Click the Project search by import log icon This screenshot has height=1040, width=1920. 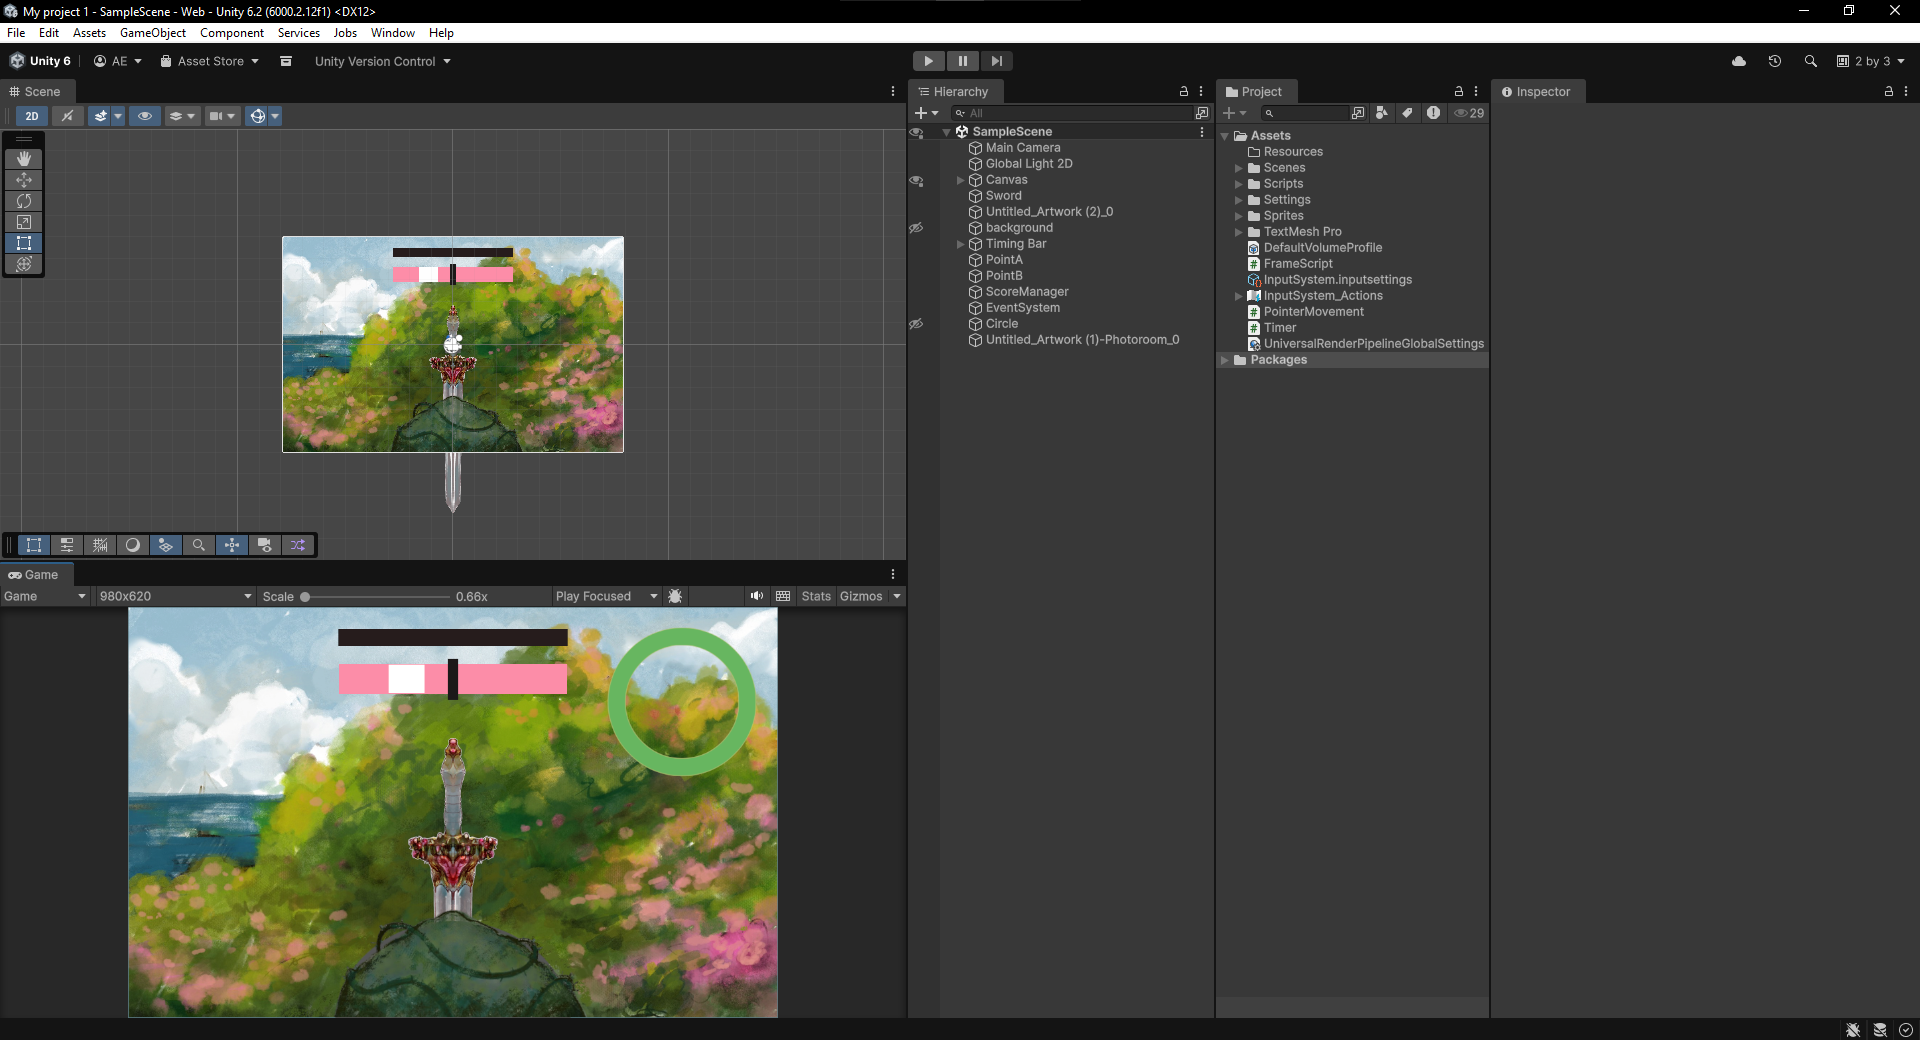pos(1433,113)
